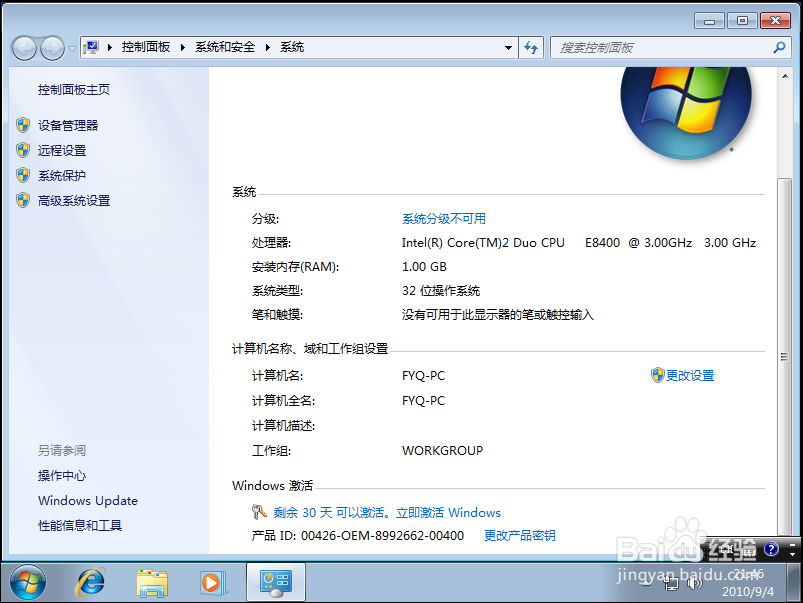
Task: Click the computer icon in address bar
Action: pyautogui.click(x=92, y=48)
